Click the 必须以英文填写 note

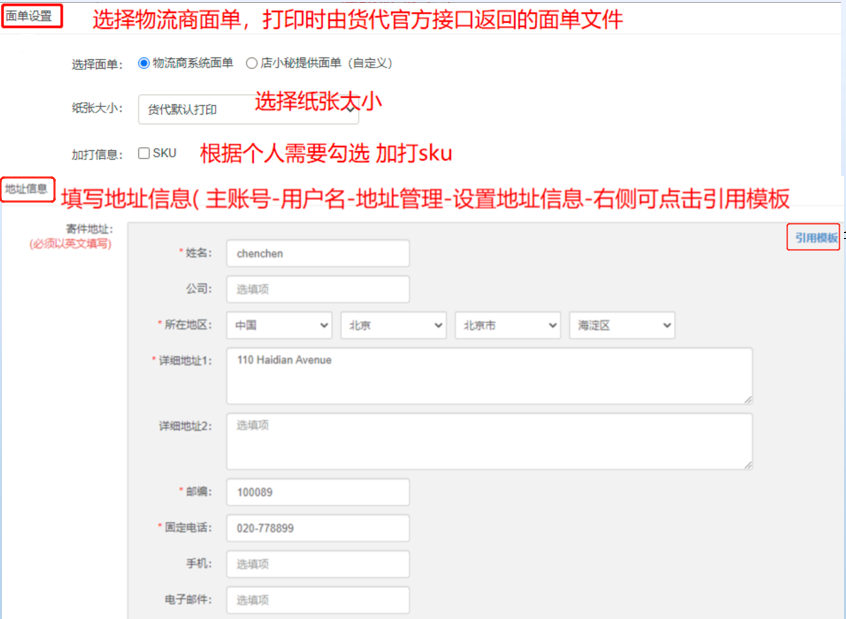(71, 244)
